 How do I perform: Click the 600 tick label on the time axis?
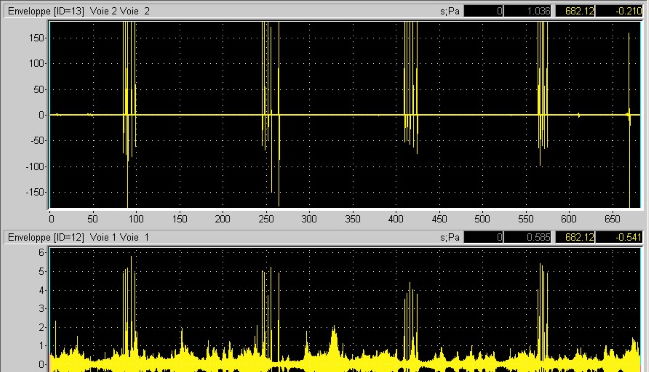point(569,219)
